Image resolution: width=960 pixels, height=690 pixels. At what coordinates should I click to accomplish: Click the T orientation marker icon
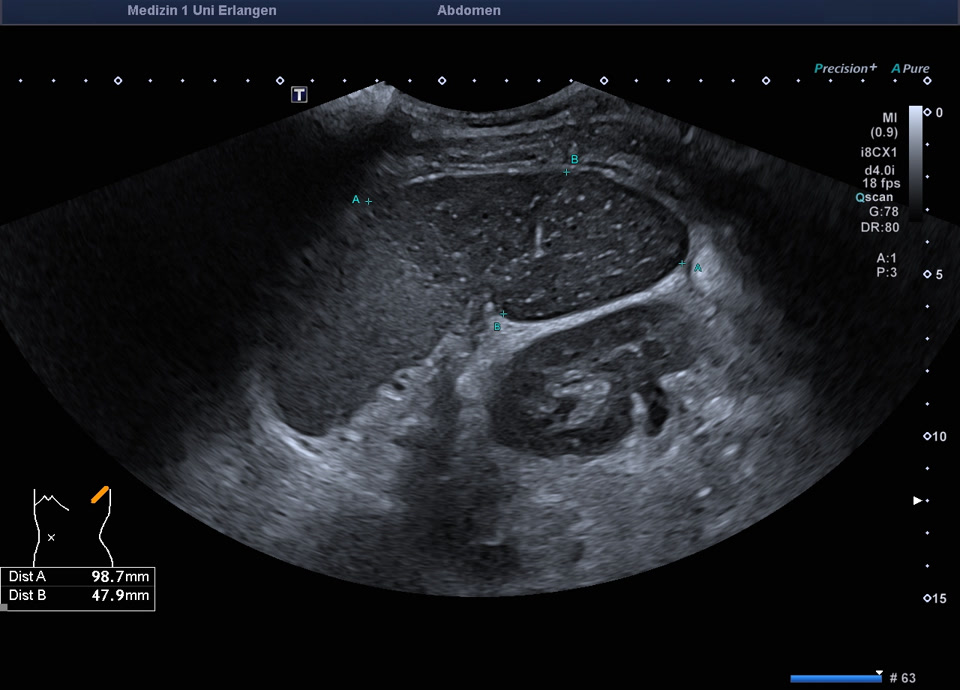(299, 94)
